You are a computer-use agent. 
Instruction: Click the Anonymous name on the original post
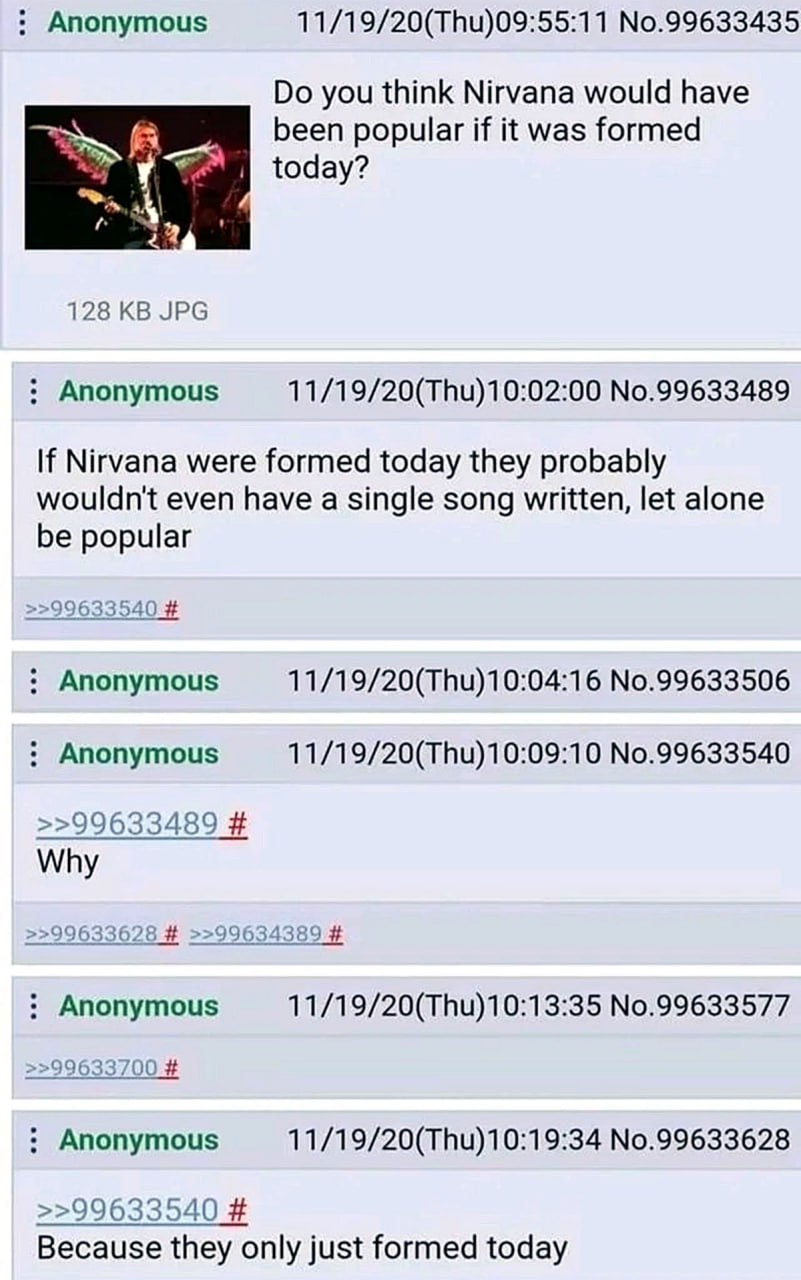(x=128, y=22)
